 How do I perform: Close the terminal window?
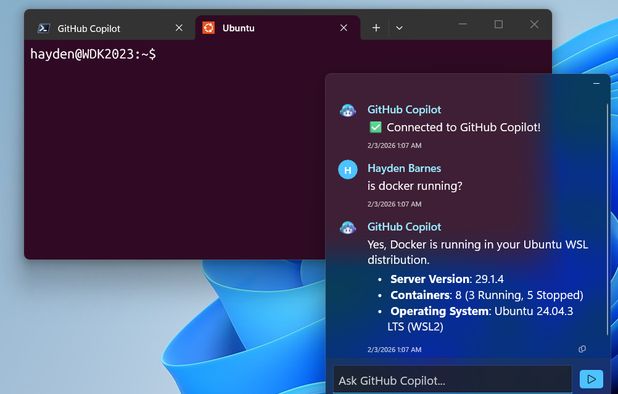pyautogui.click(x=534, y=24)
